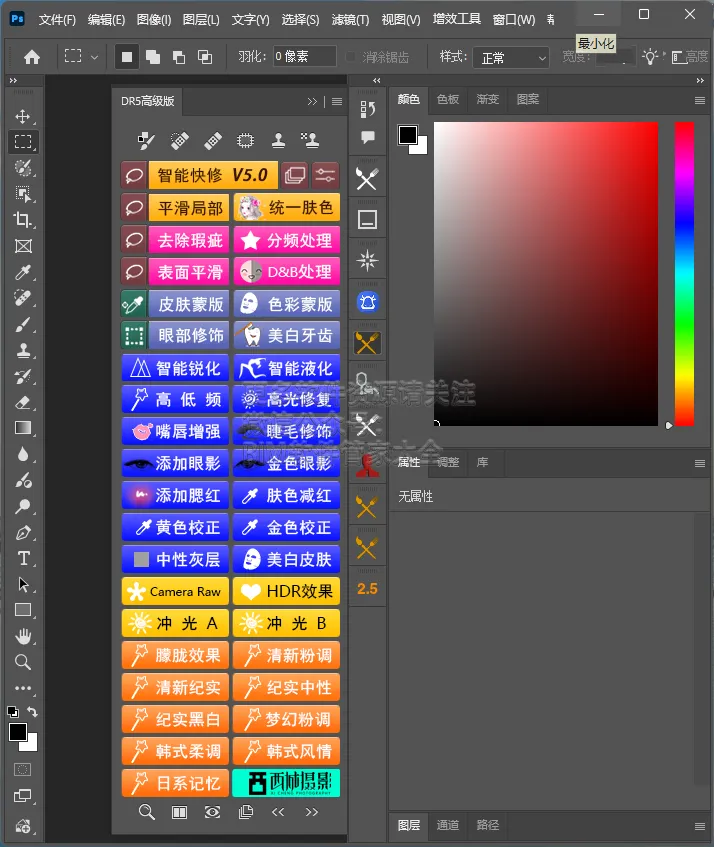Click the 羽化 feather input field
This screenshot has height=847, width=714.
[304, 57]
